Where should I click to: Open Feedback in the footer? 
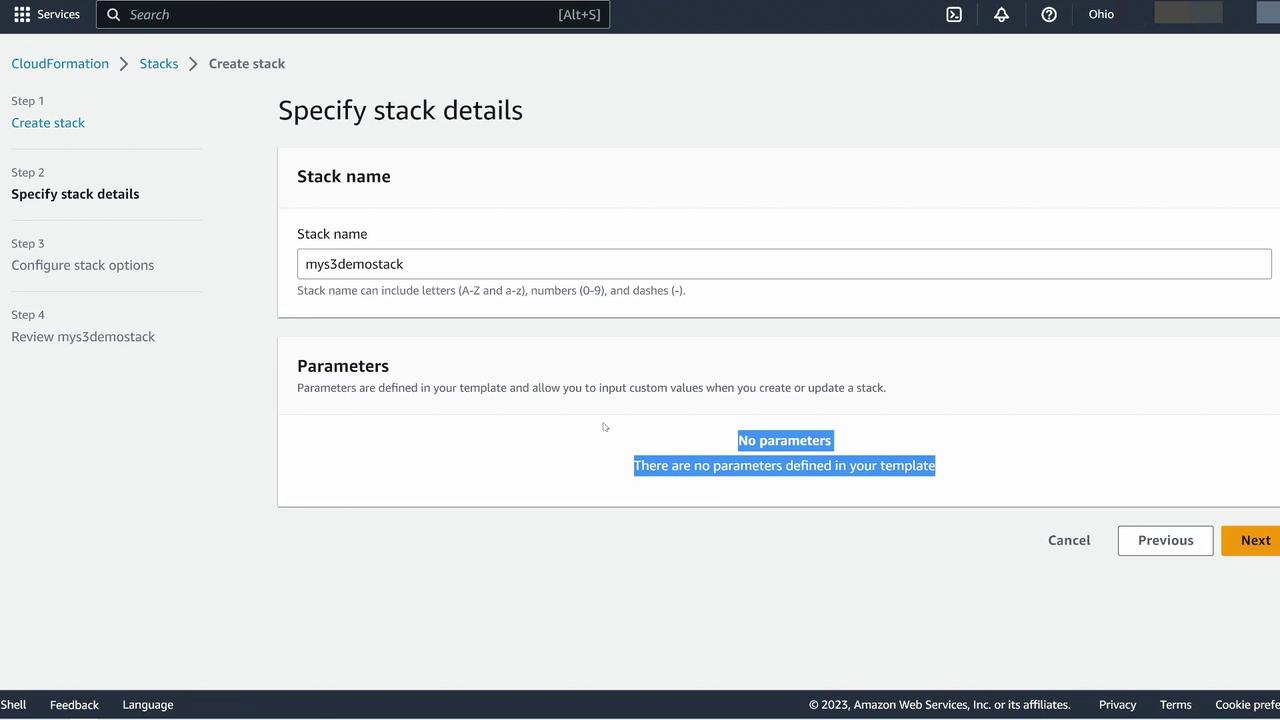74,704
